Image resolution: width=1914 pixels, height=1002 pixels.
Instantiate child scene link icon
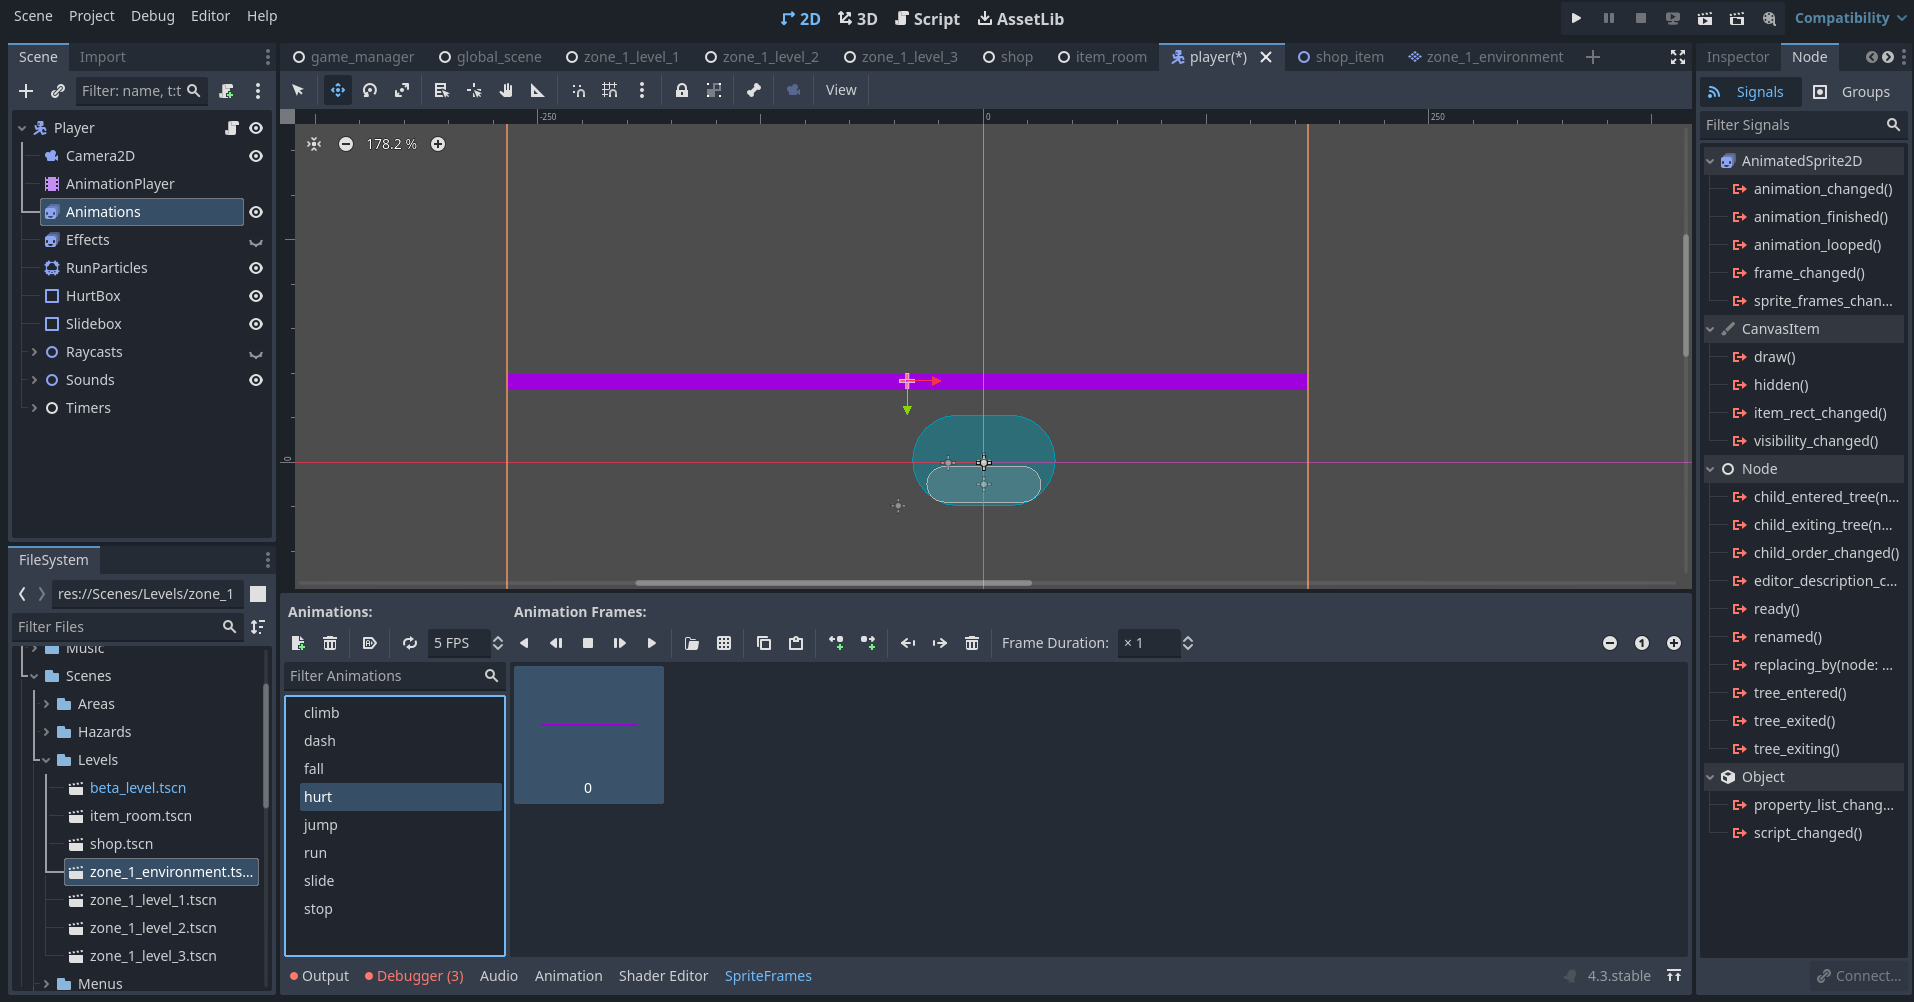[x=58, y=91]
